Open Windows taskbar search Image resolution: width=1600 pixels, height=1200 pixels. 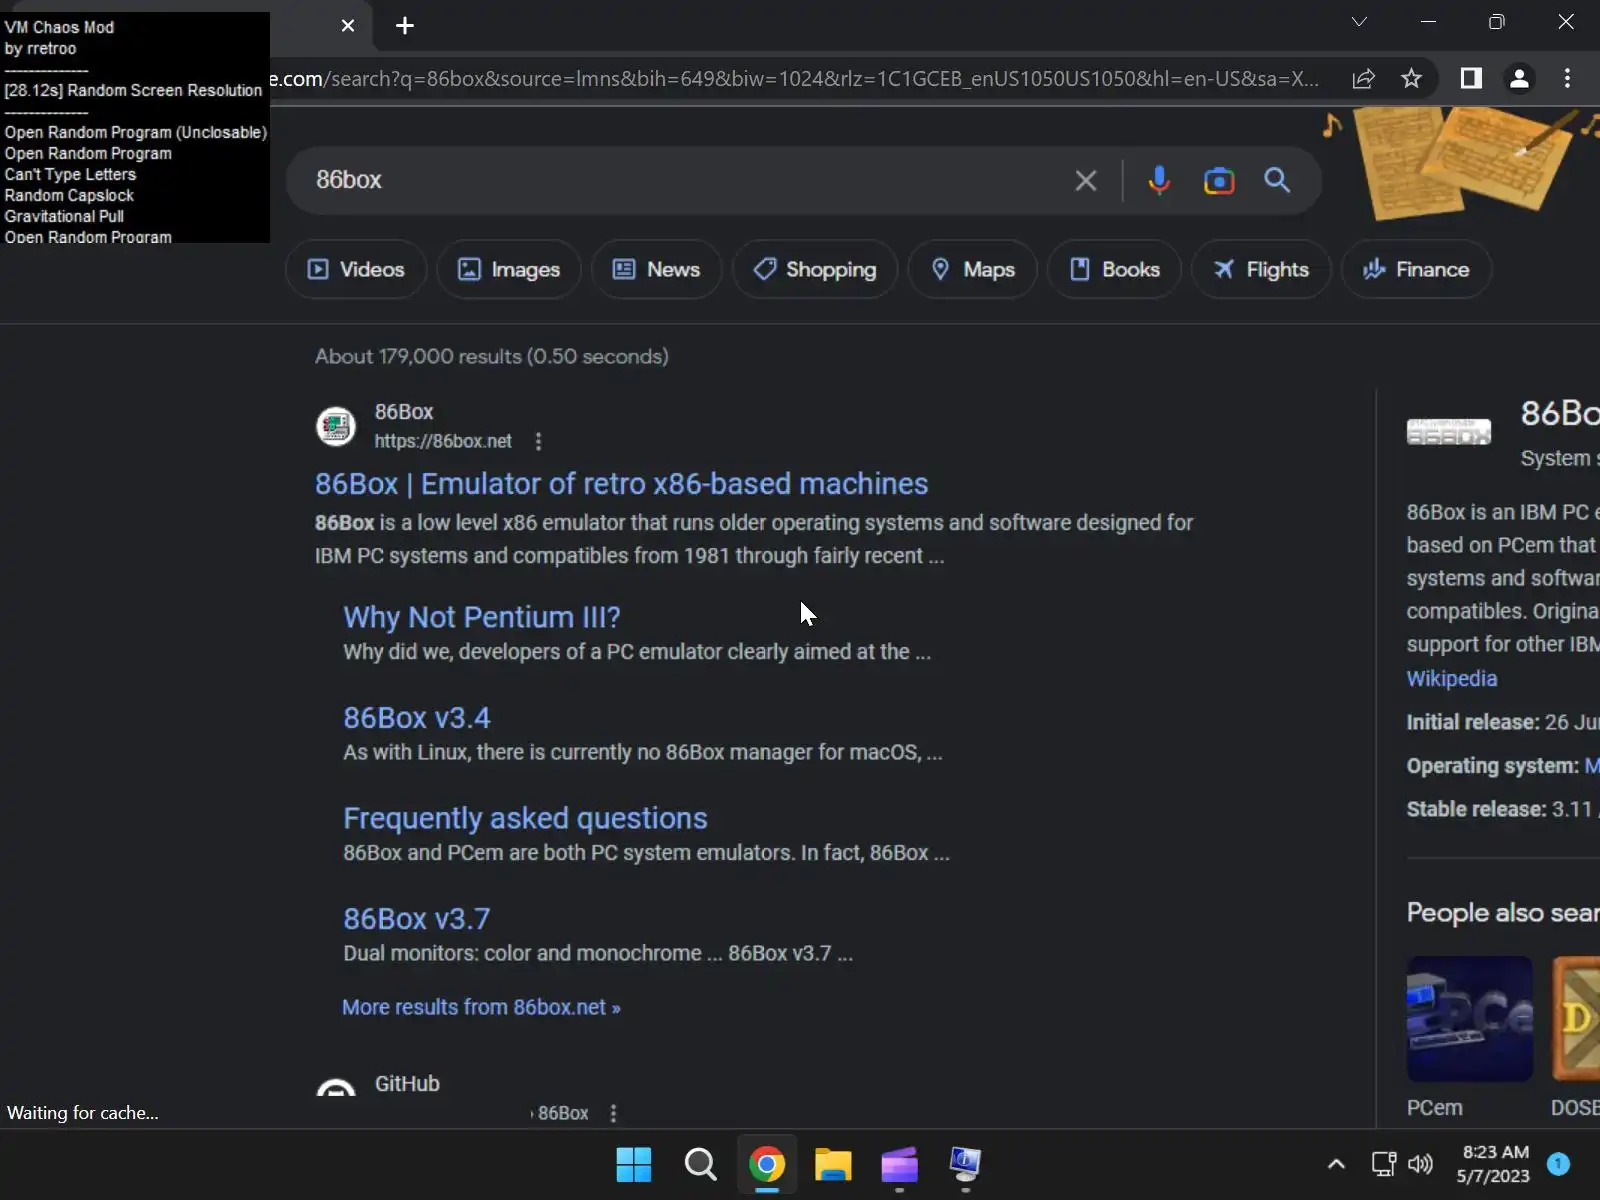point(700,1164)
